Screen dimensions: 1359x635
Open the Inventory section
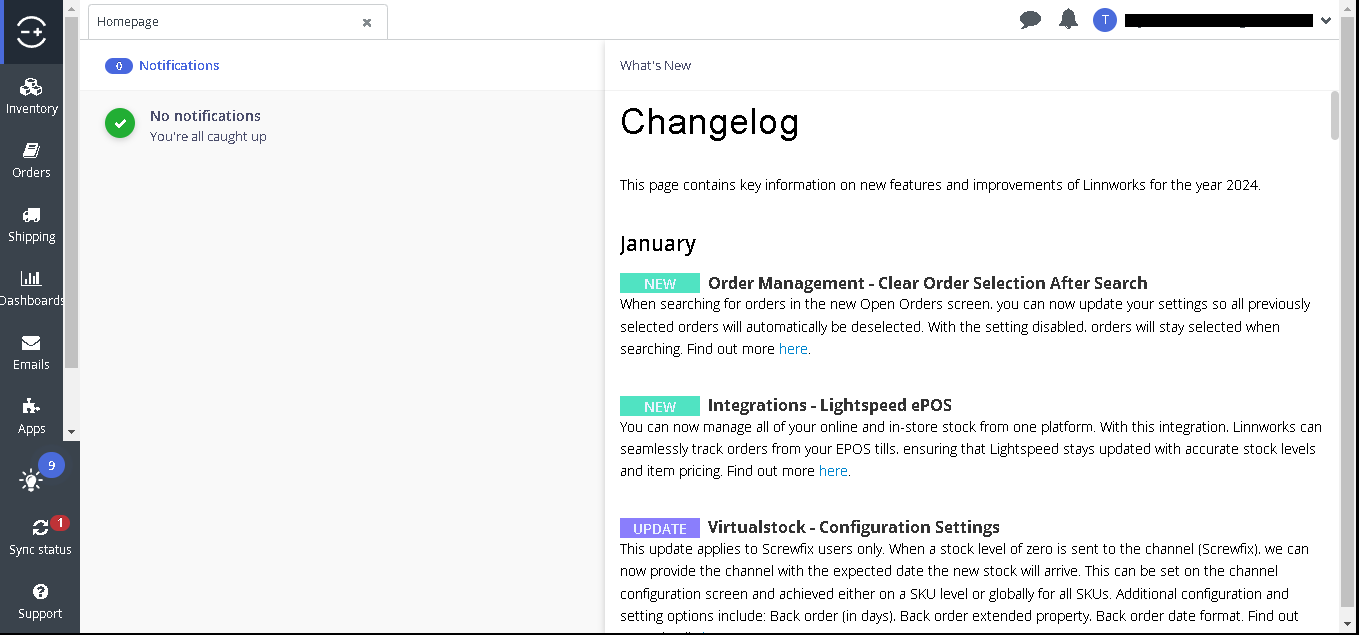pos(32,96)
